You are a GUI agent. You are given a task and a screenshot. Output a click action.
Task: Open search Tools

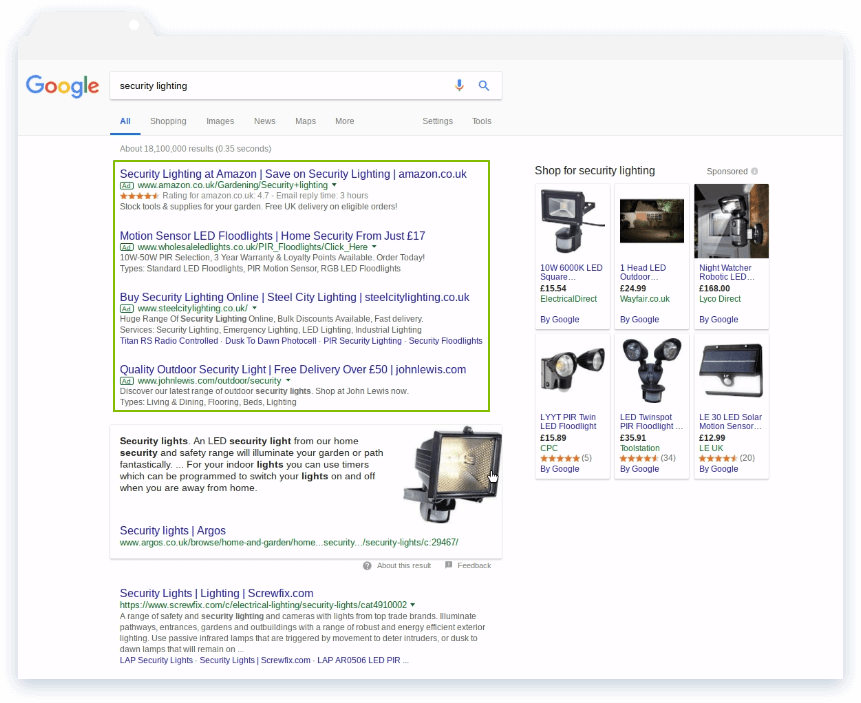tap(482, 121)
